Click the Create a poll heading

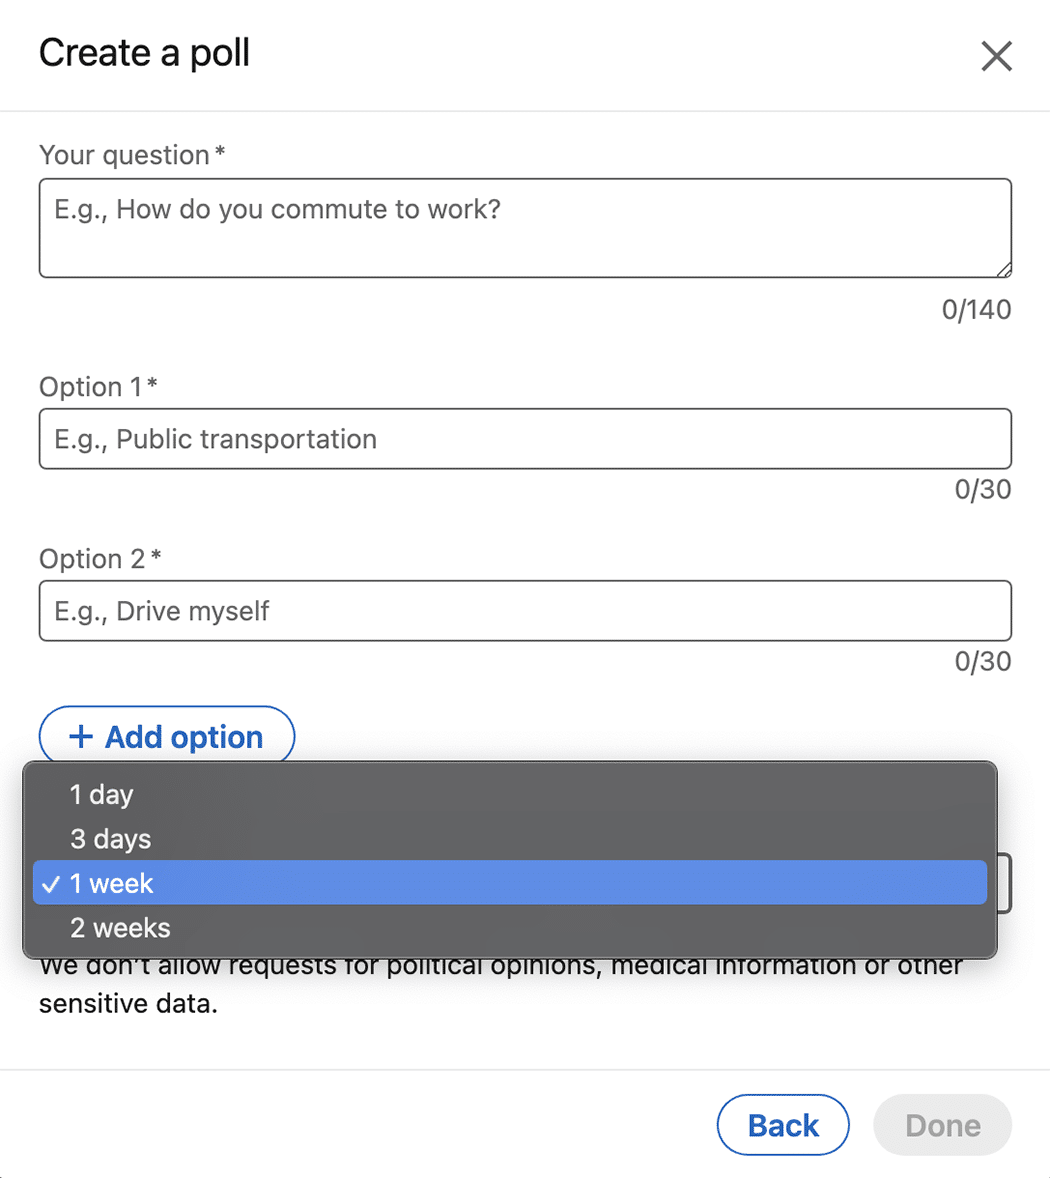coord(144,53)
